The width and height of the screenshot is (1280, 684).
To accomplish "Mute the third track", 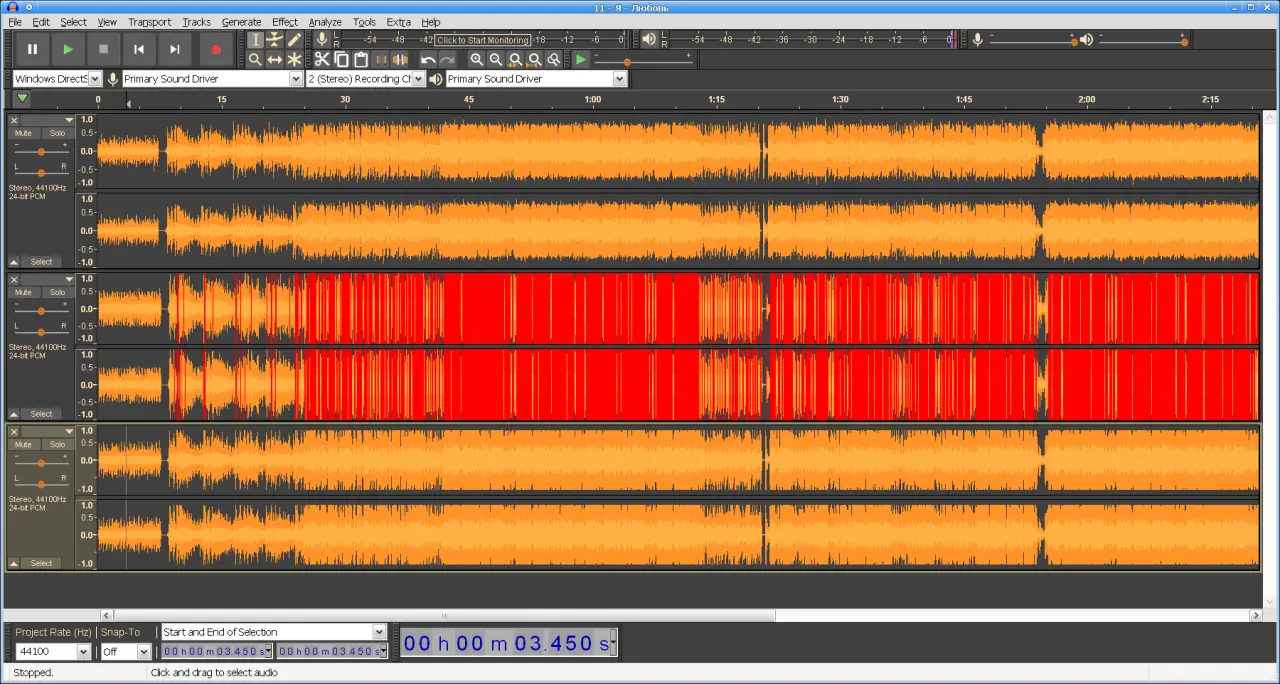I will coord(24,444).
